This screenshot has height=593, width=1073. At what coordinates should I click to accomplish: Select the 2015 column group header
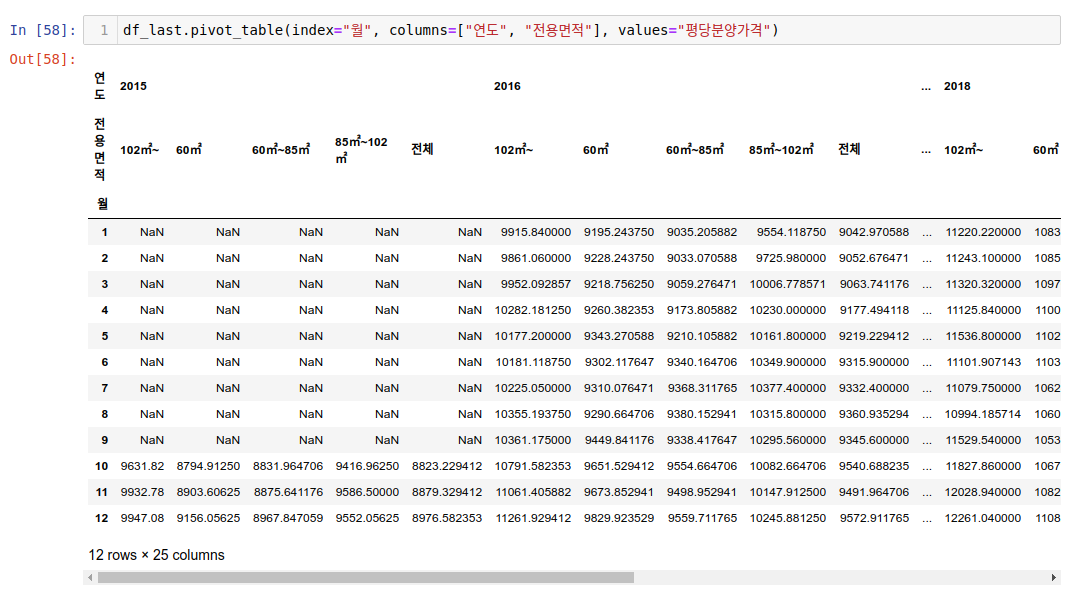tap(133, 86)
